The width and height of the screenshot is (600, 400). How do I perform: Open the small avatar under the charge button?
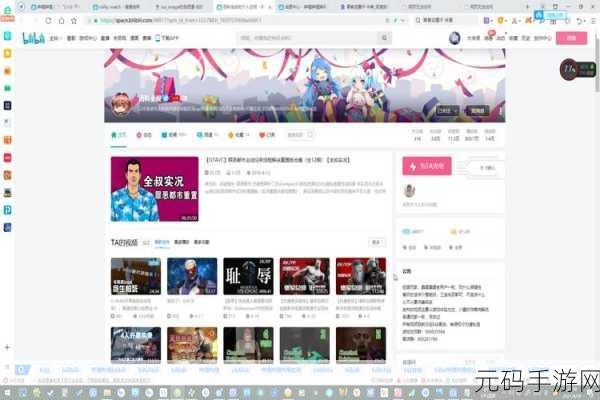coord(409,191)
